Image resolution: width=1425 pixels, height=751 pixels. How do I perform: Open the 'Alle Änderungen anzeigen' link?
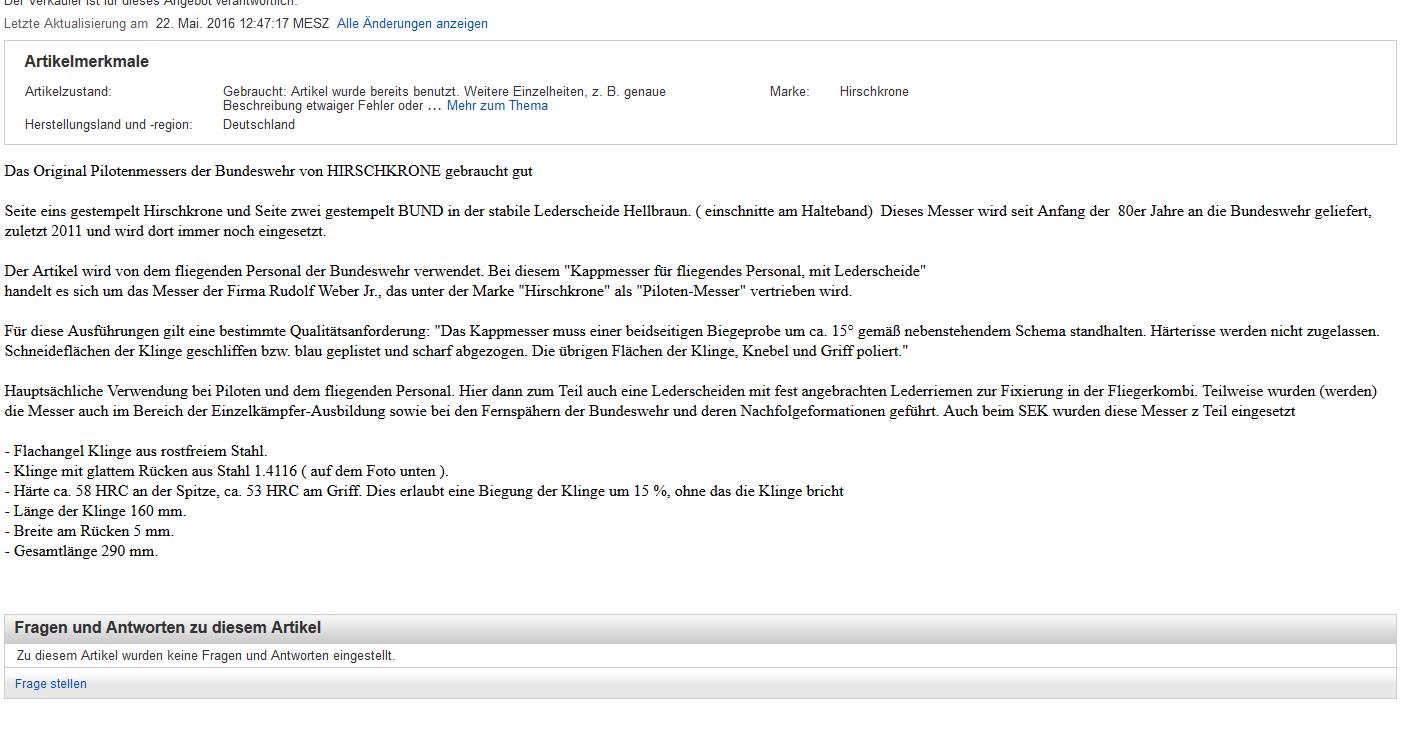412,23
